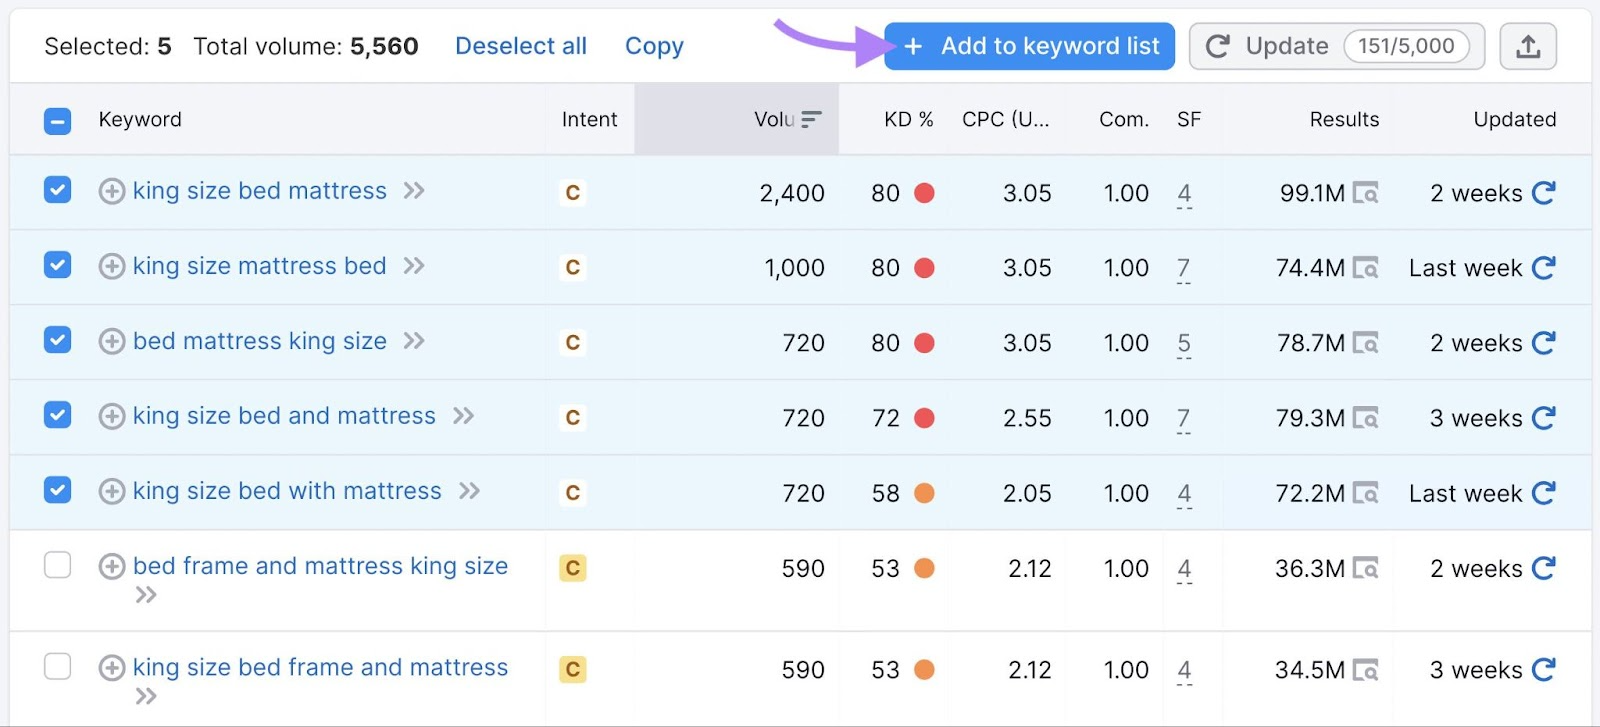Expand arrows under 'king size bed frame and mattress'
Viewport: 1600px width, 727px height.
(x=146, y=696)
